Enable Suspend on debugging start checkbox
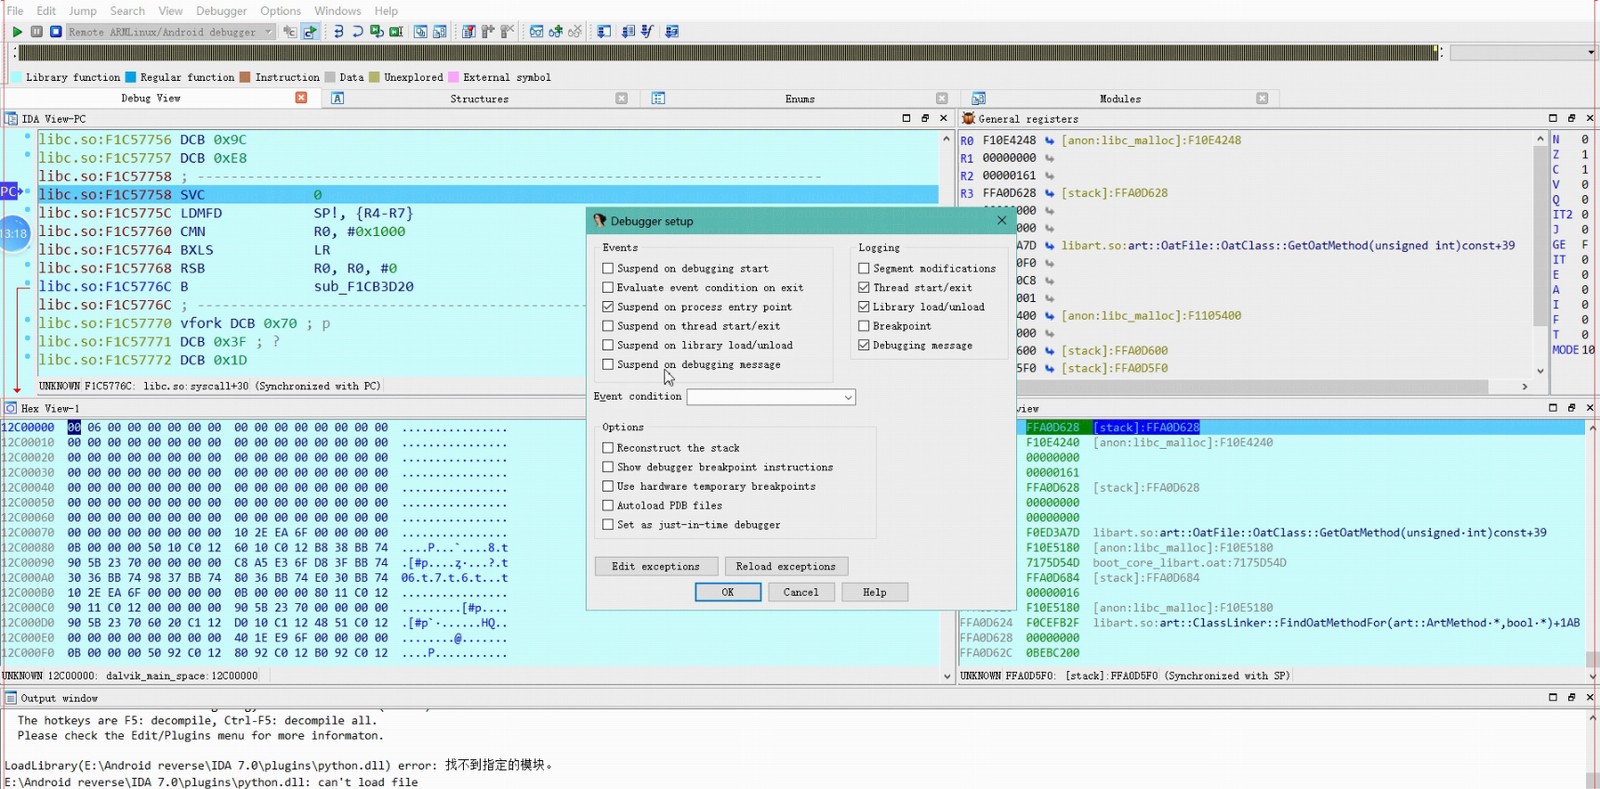The height and width of the screenshot is (789, 1600). click(608, 269)
